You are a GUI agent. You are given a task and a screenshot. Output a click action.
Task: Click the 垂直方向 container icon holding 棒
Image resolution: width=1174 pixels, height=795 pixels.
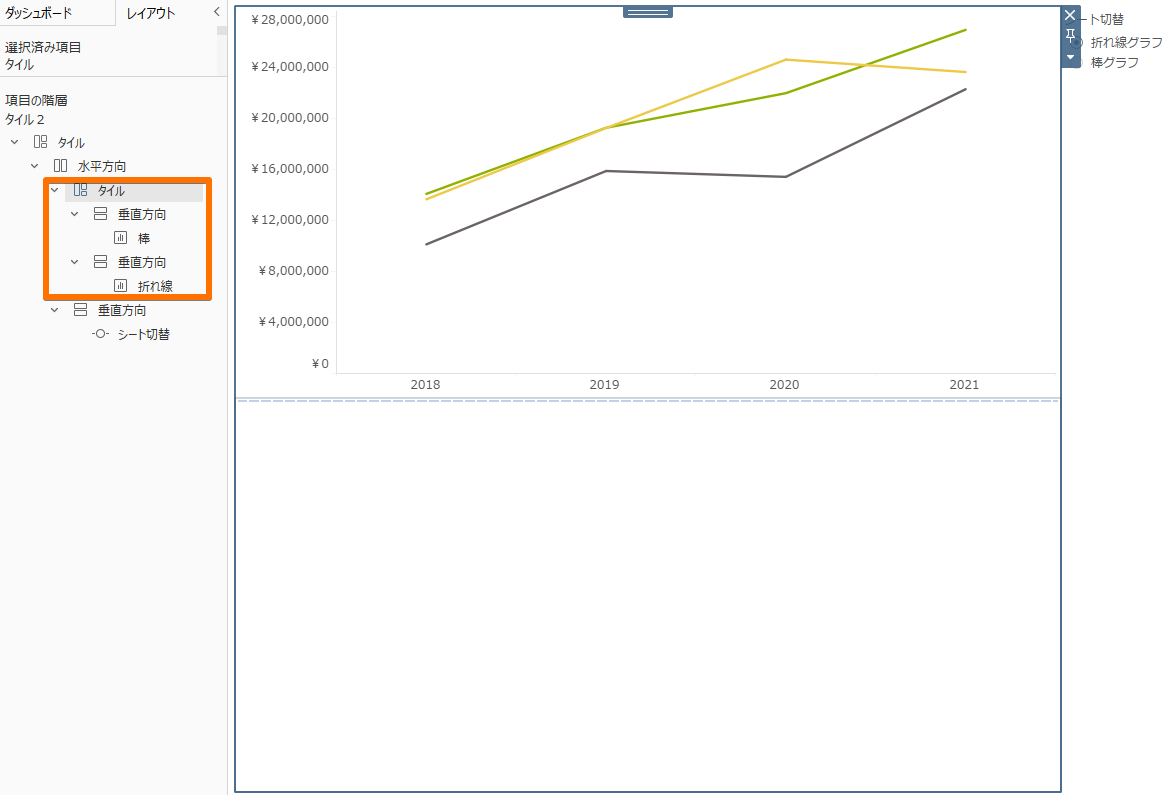tap(100, 214)
